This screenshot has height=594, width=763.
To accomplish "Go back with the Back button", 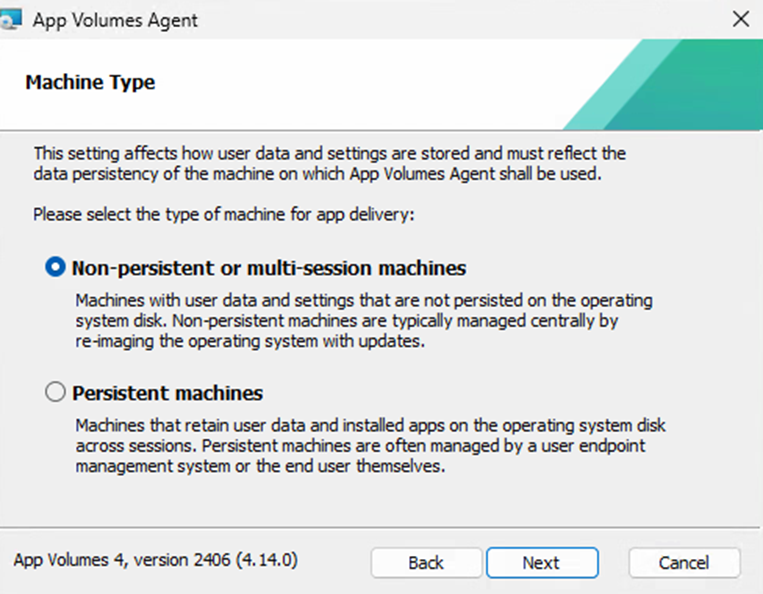I will 426,563.
